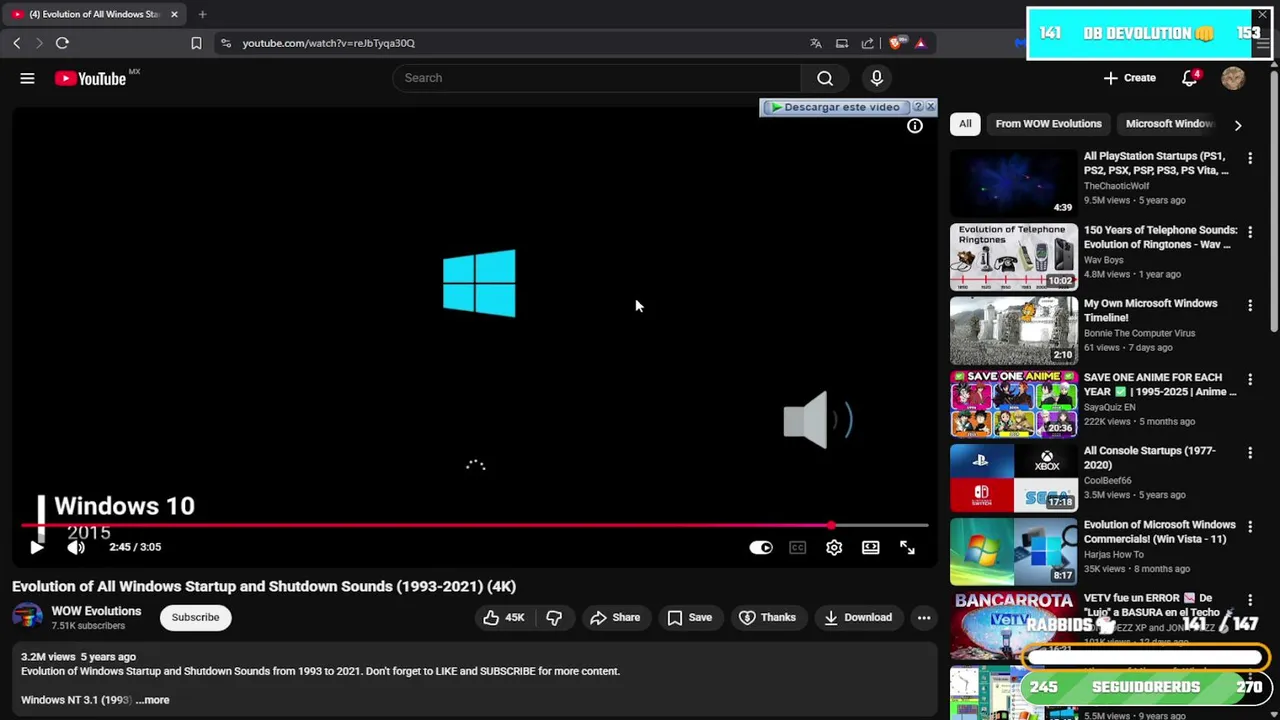Click Descargar este video button

[x=835, y=107]
